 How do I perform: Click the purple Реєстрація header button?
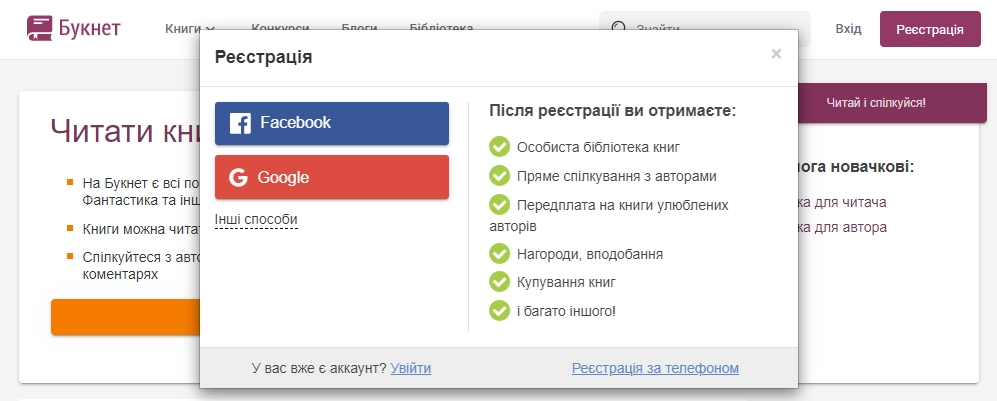point(930,29)
